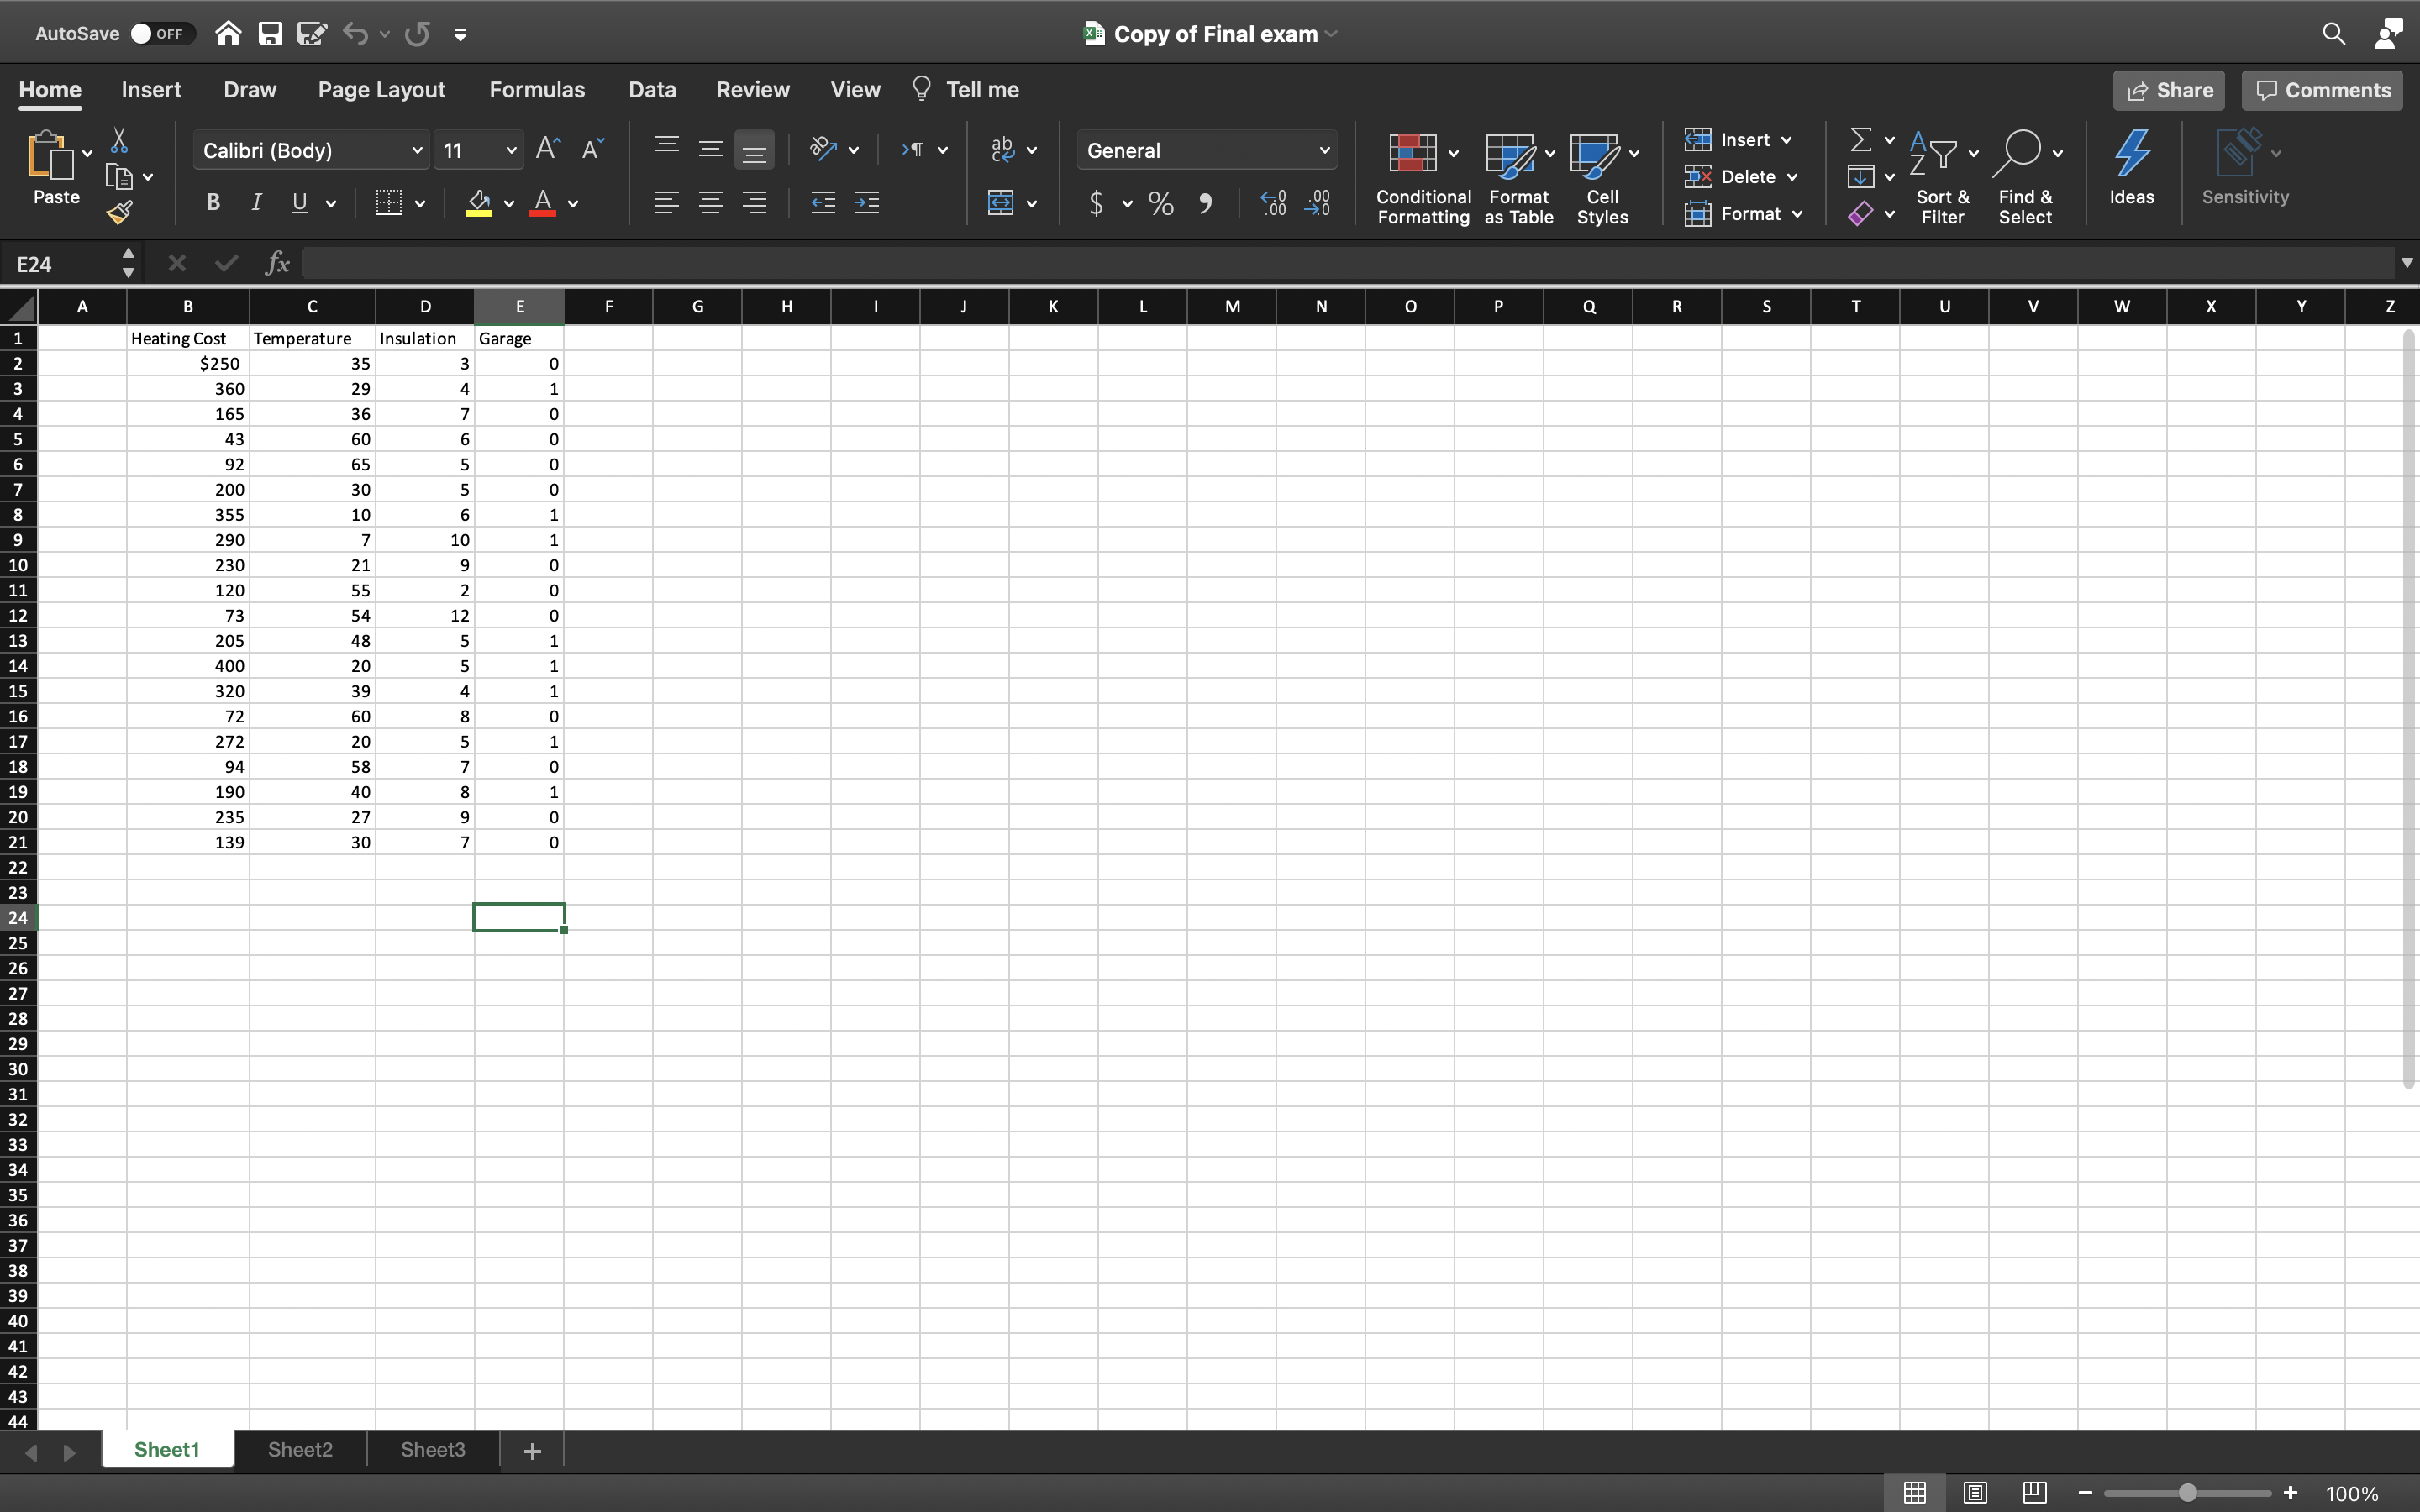
Task: Expand the Font size dropdown
Action: 508,150
